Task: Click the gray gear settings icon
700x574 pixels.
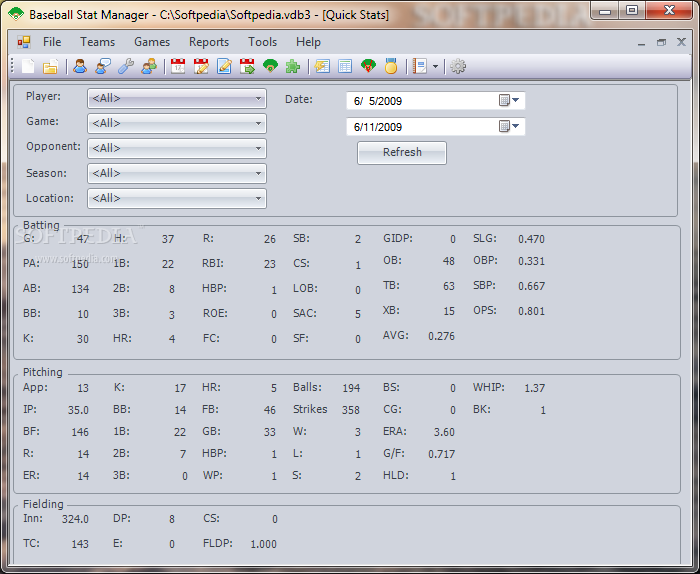Action: [458, 67]
